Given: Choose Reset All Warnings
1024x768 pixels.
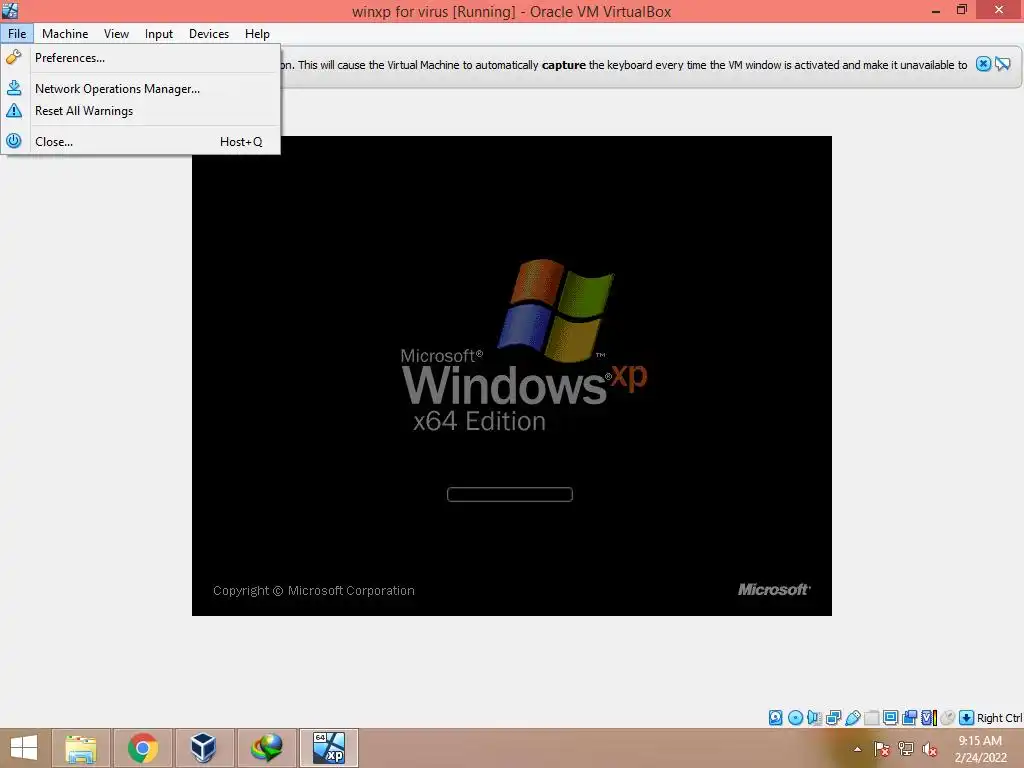Looking at the screenshot, I should click(x=141, y=111).
